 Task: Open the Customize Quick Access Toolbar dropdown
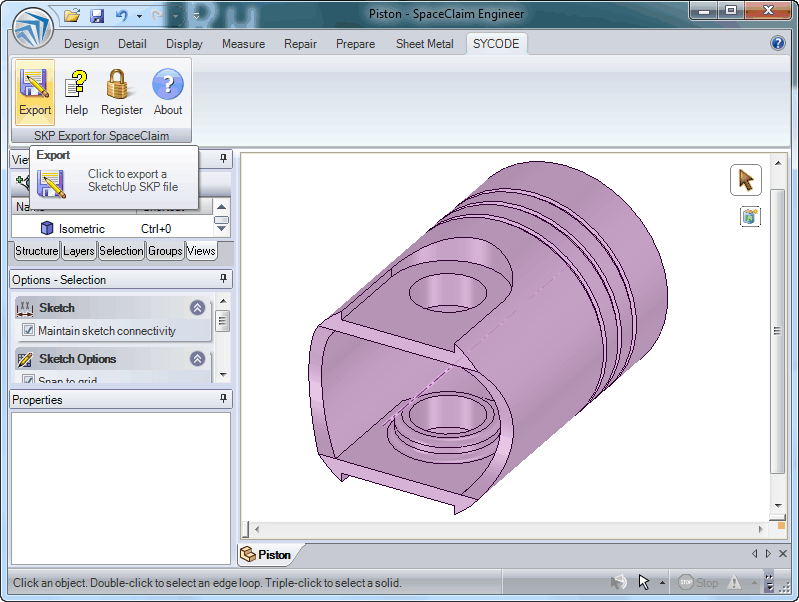point(196,16)
